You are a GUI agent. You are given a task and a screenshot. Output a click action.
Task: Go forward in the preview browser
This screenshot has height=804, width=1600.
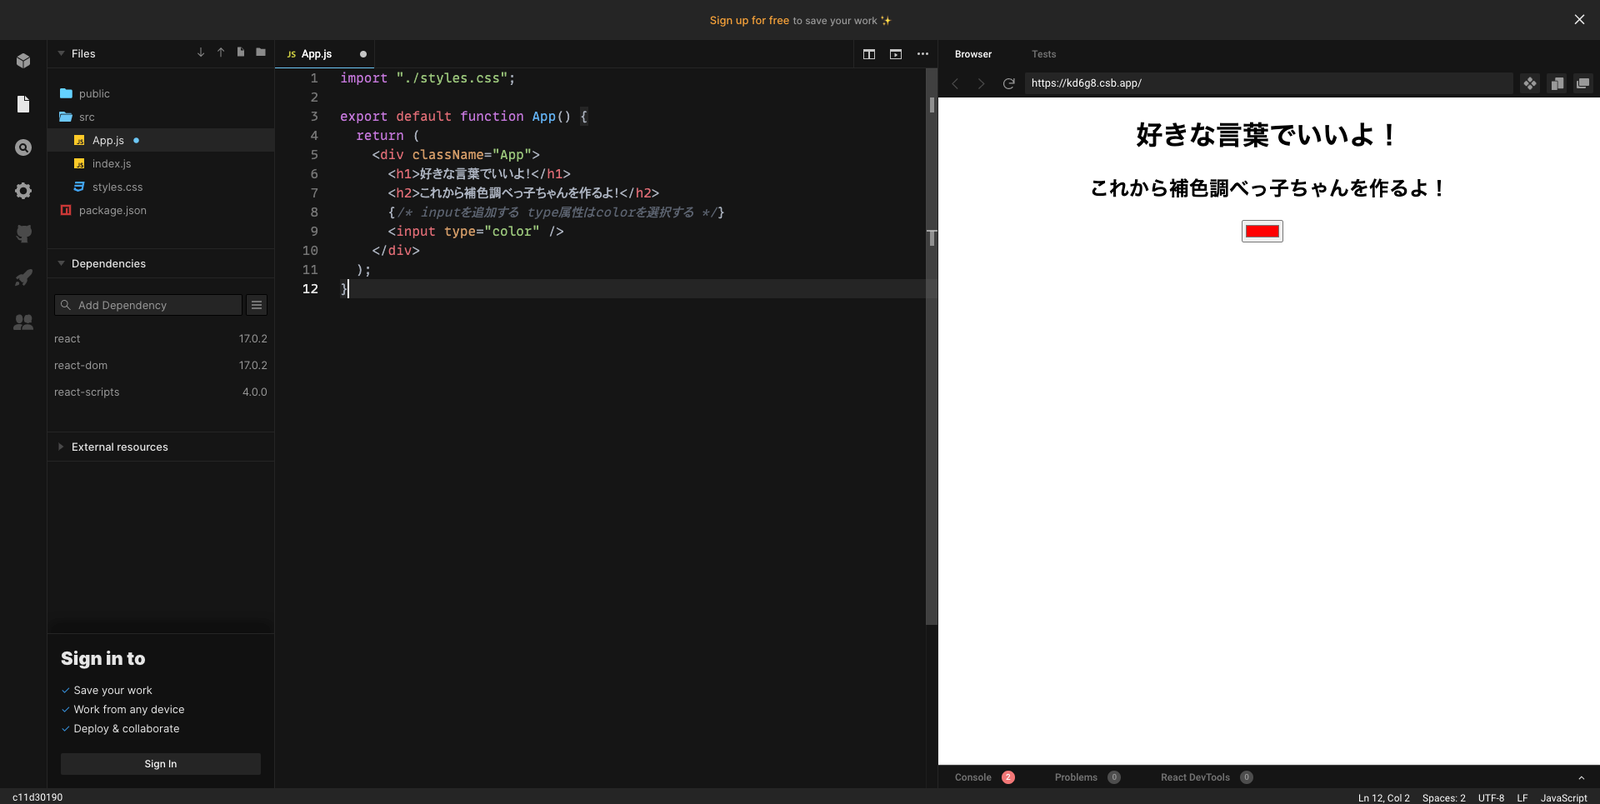[x=981, y=83]
